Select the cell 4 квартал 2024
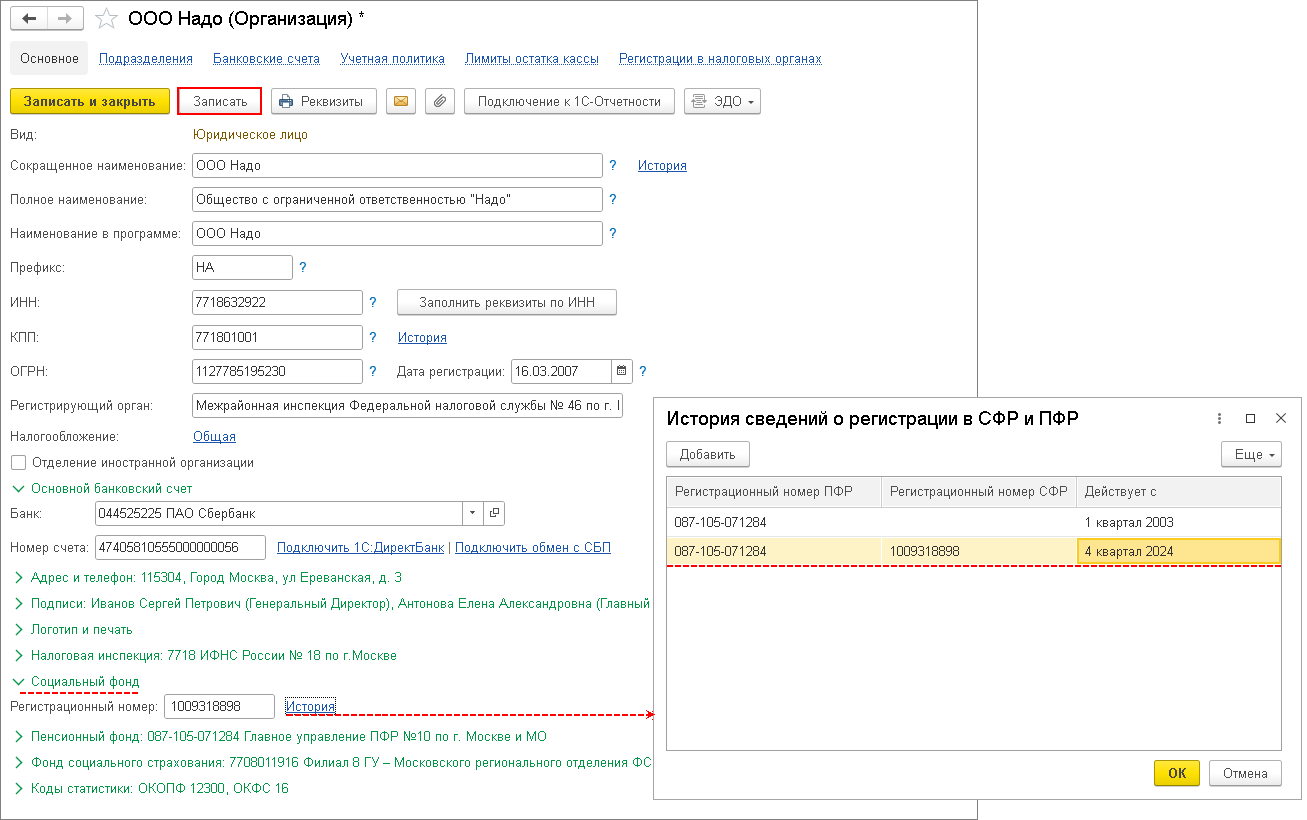Viewport: 1307px width, 820px height. click(1179, 551)
